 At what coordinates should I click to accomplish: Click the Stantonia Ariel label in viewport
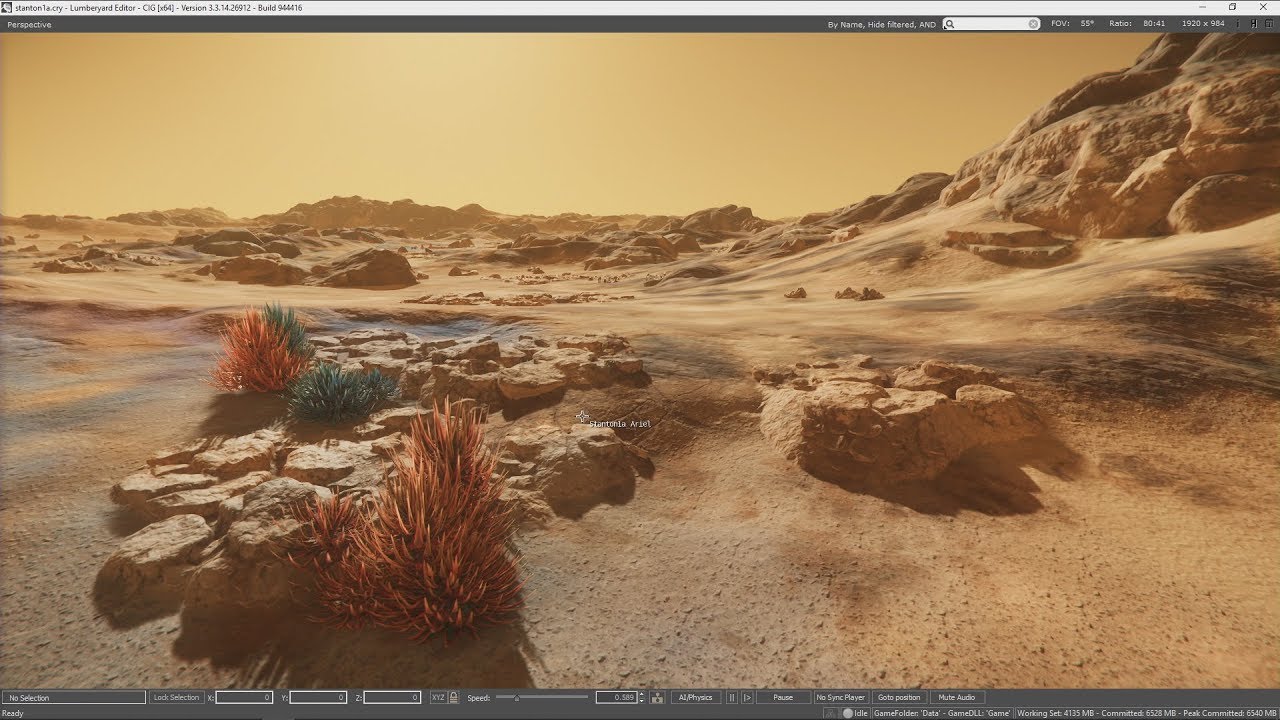[620, 424]
